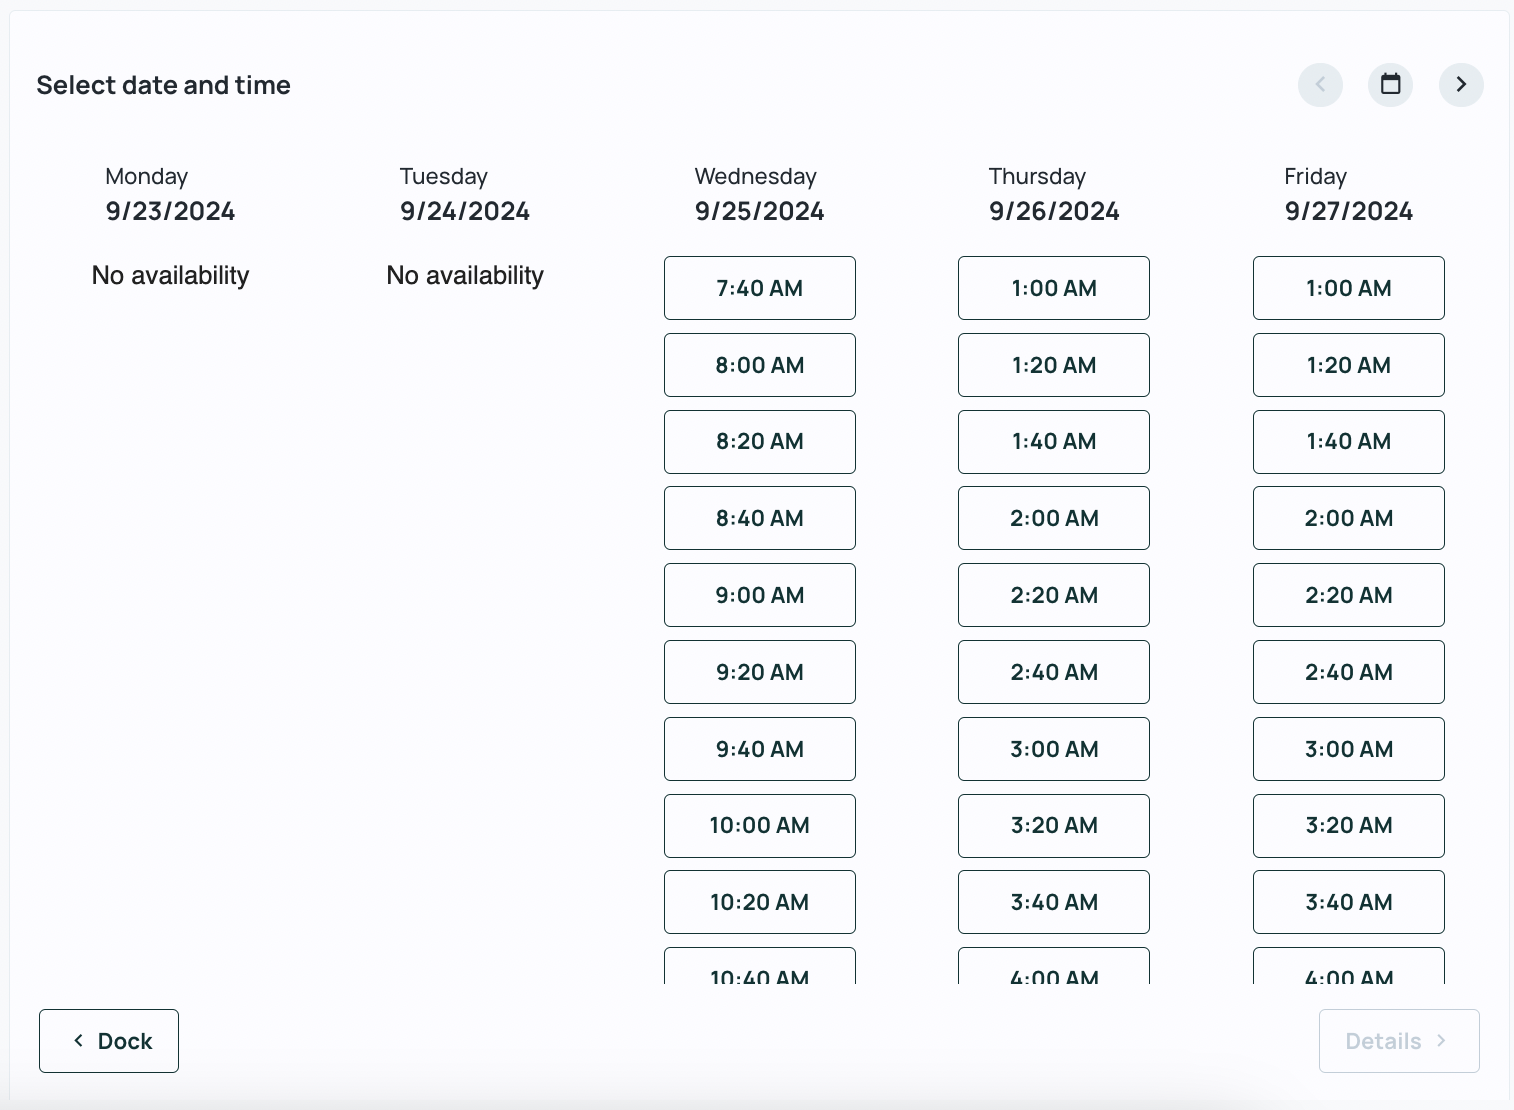Select Friday 2:40 AM slot

pyautogui.click(x=1349, y=672)
